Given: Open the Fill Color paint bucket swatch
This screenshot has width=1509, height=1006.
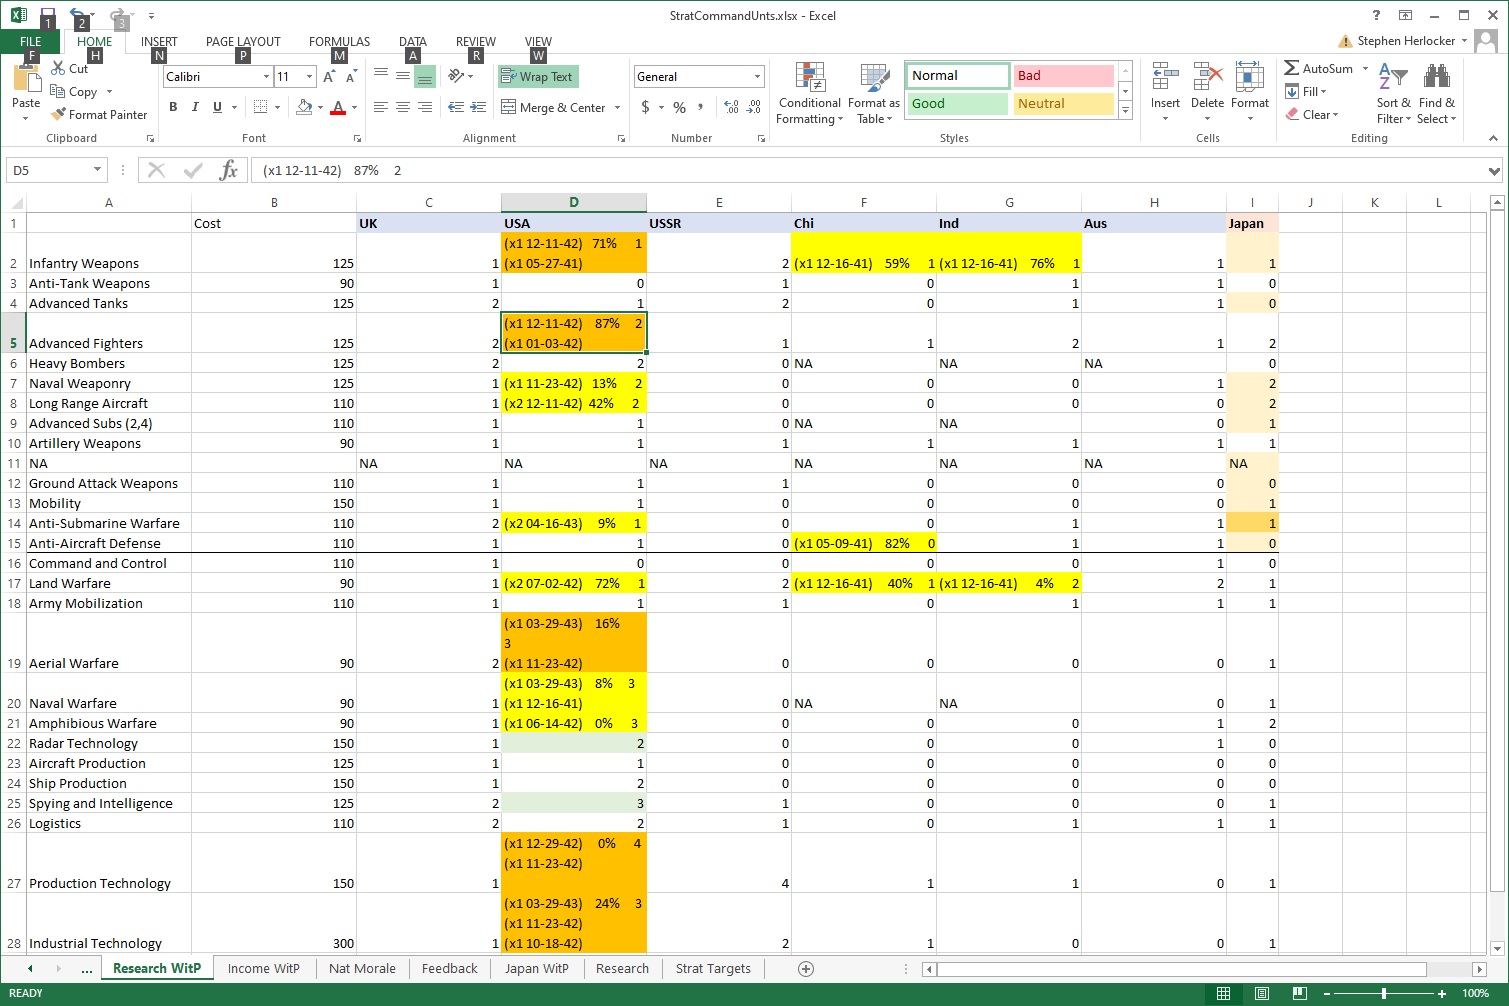Looking at the screenshot, I should tap(304, 107).
